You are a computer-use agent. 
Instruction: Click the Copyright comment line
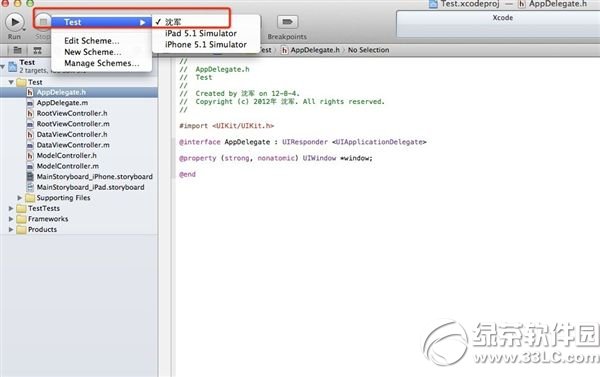click(x=282, y=102)
